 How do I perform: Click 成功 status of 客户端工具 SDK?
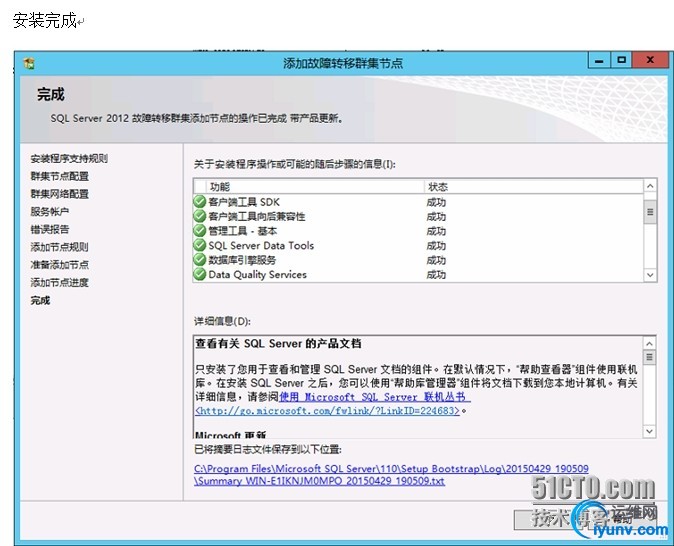coord(436,202)
